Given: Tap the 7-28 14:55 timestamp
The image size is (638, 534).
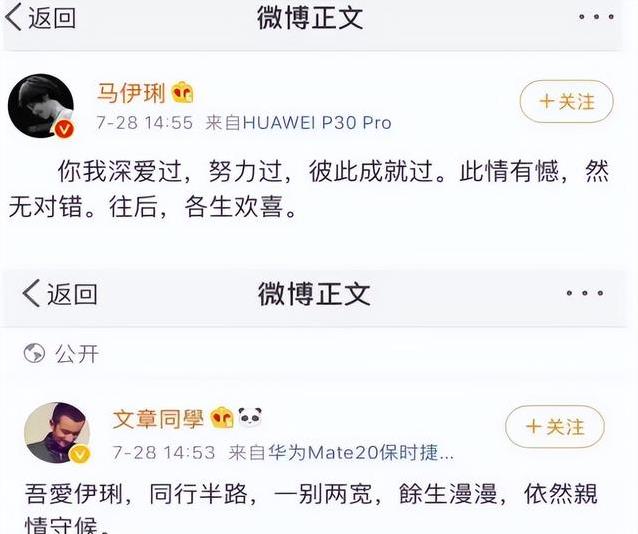Looking at the screenshot, I should point(144,123).
